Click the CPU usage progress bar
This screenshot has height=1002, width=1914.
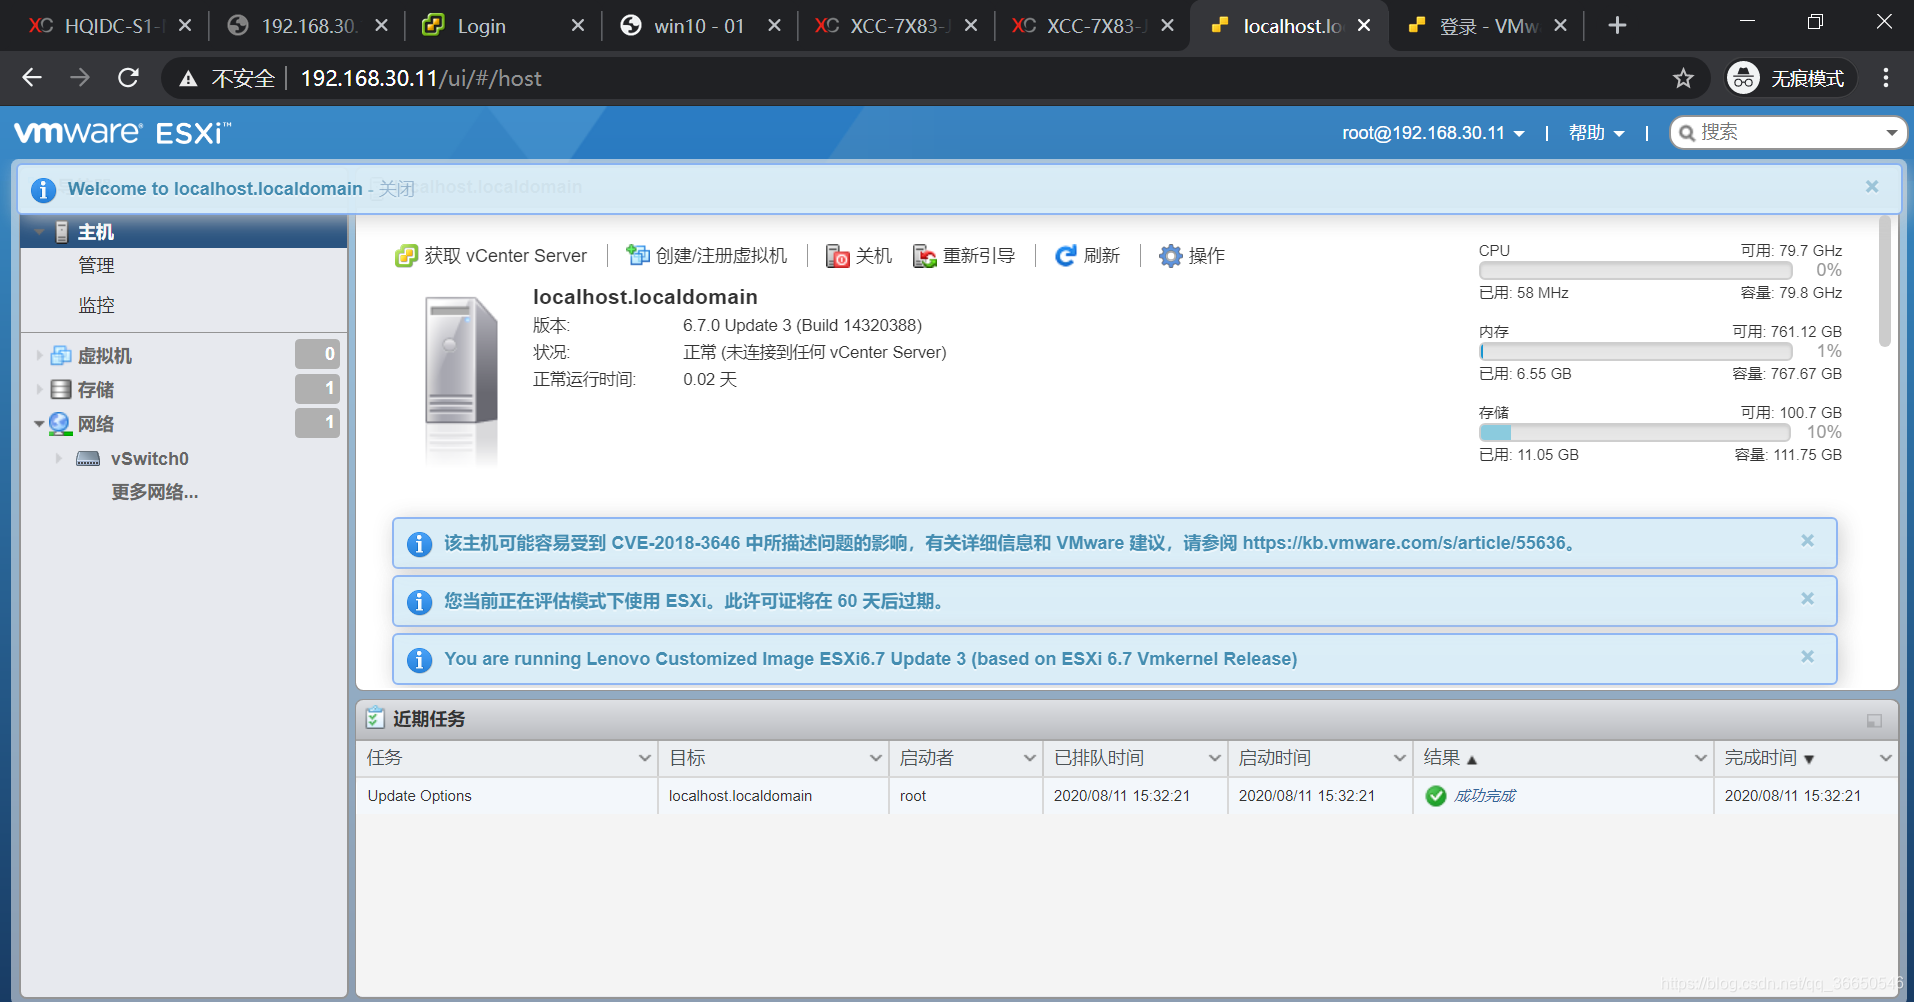(1635, 270)
